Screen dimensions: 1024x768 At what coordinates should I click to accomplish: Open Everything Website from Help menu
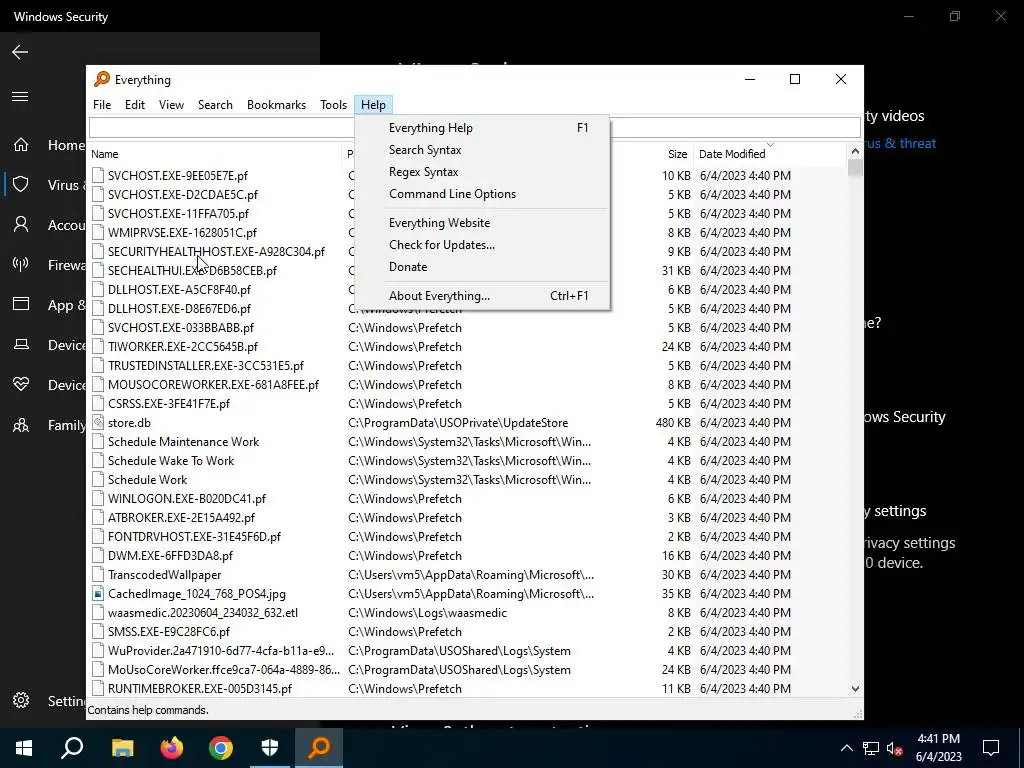pyautogui.click(x=483, y=223)
